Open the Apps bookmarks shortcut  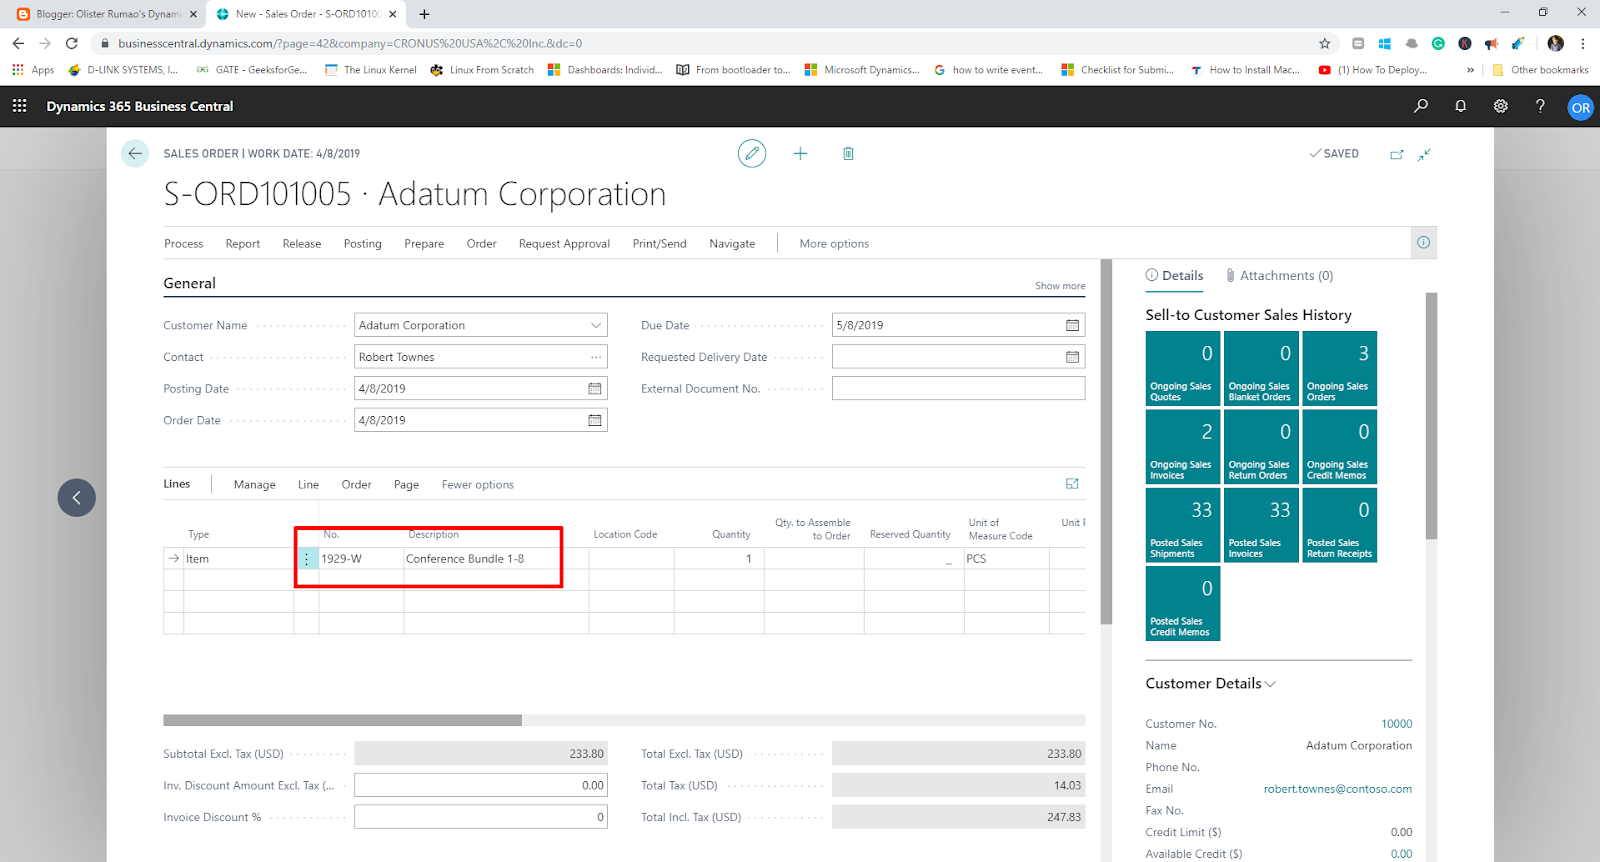33,70
